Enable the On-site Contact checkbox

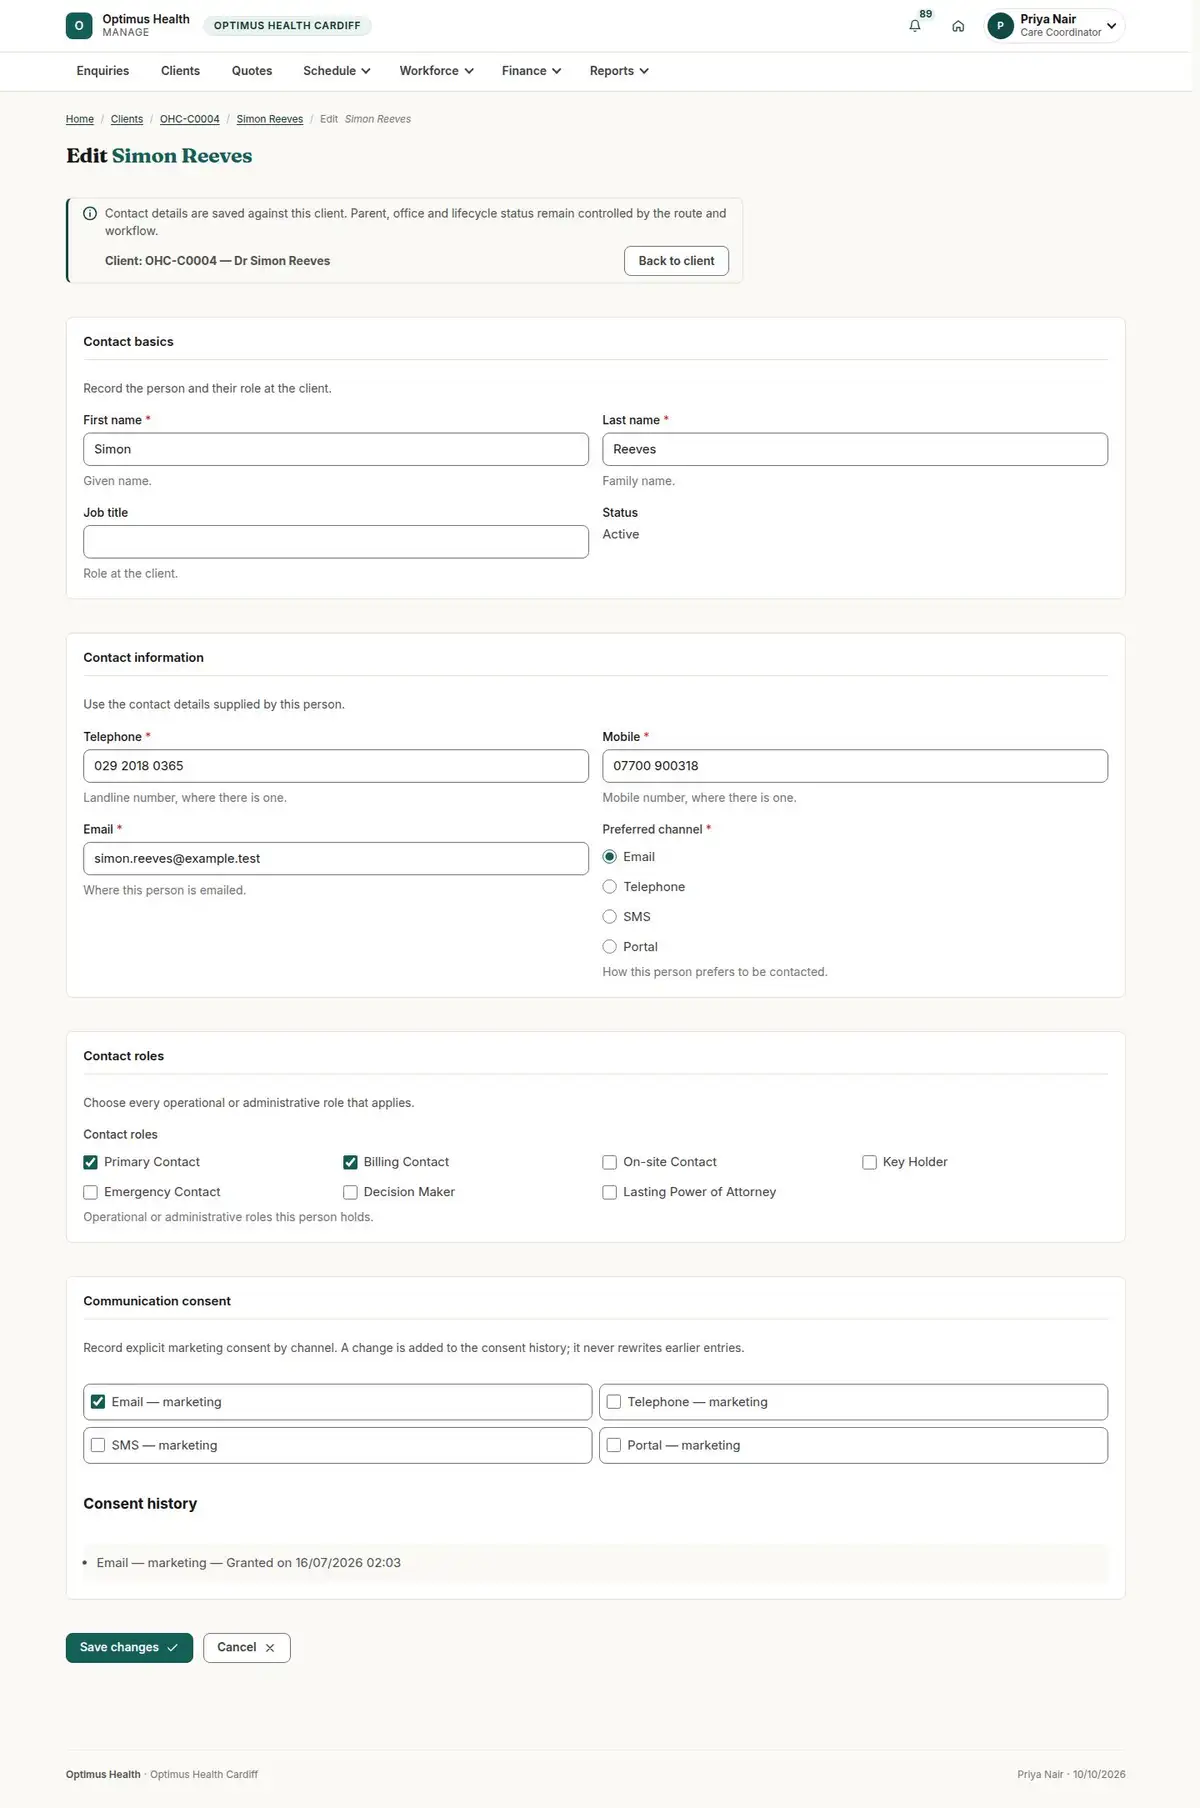point(610,1162)
